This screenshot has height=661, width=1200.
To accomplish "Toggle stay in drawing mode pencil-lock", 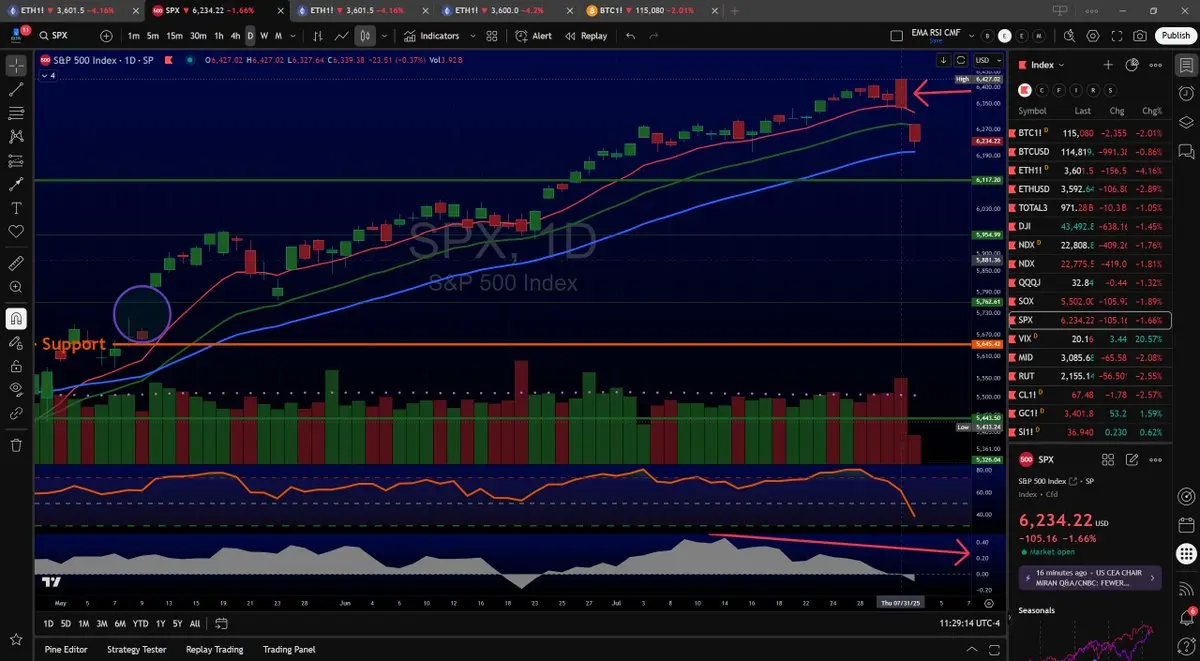I will [16, 342].
